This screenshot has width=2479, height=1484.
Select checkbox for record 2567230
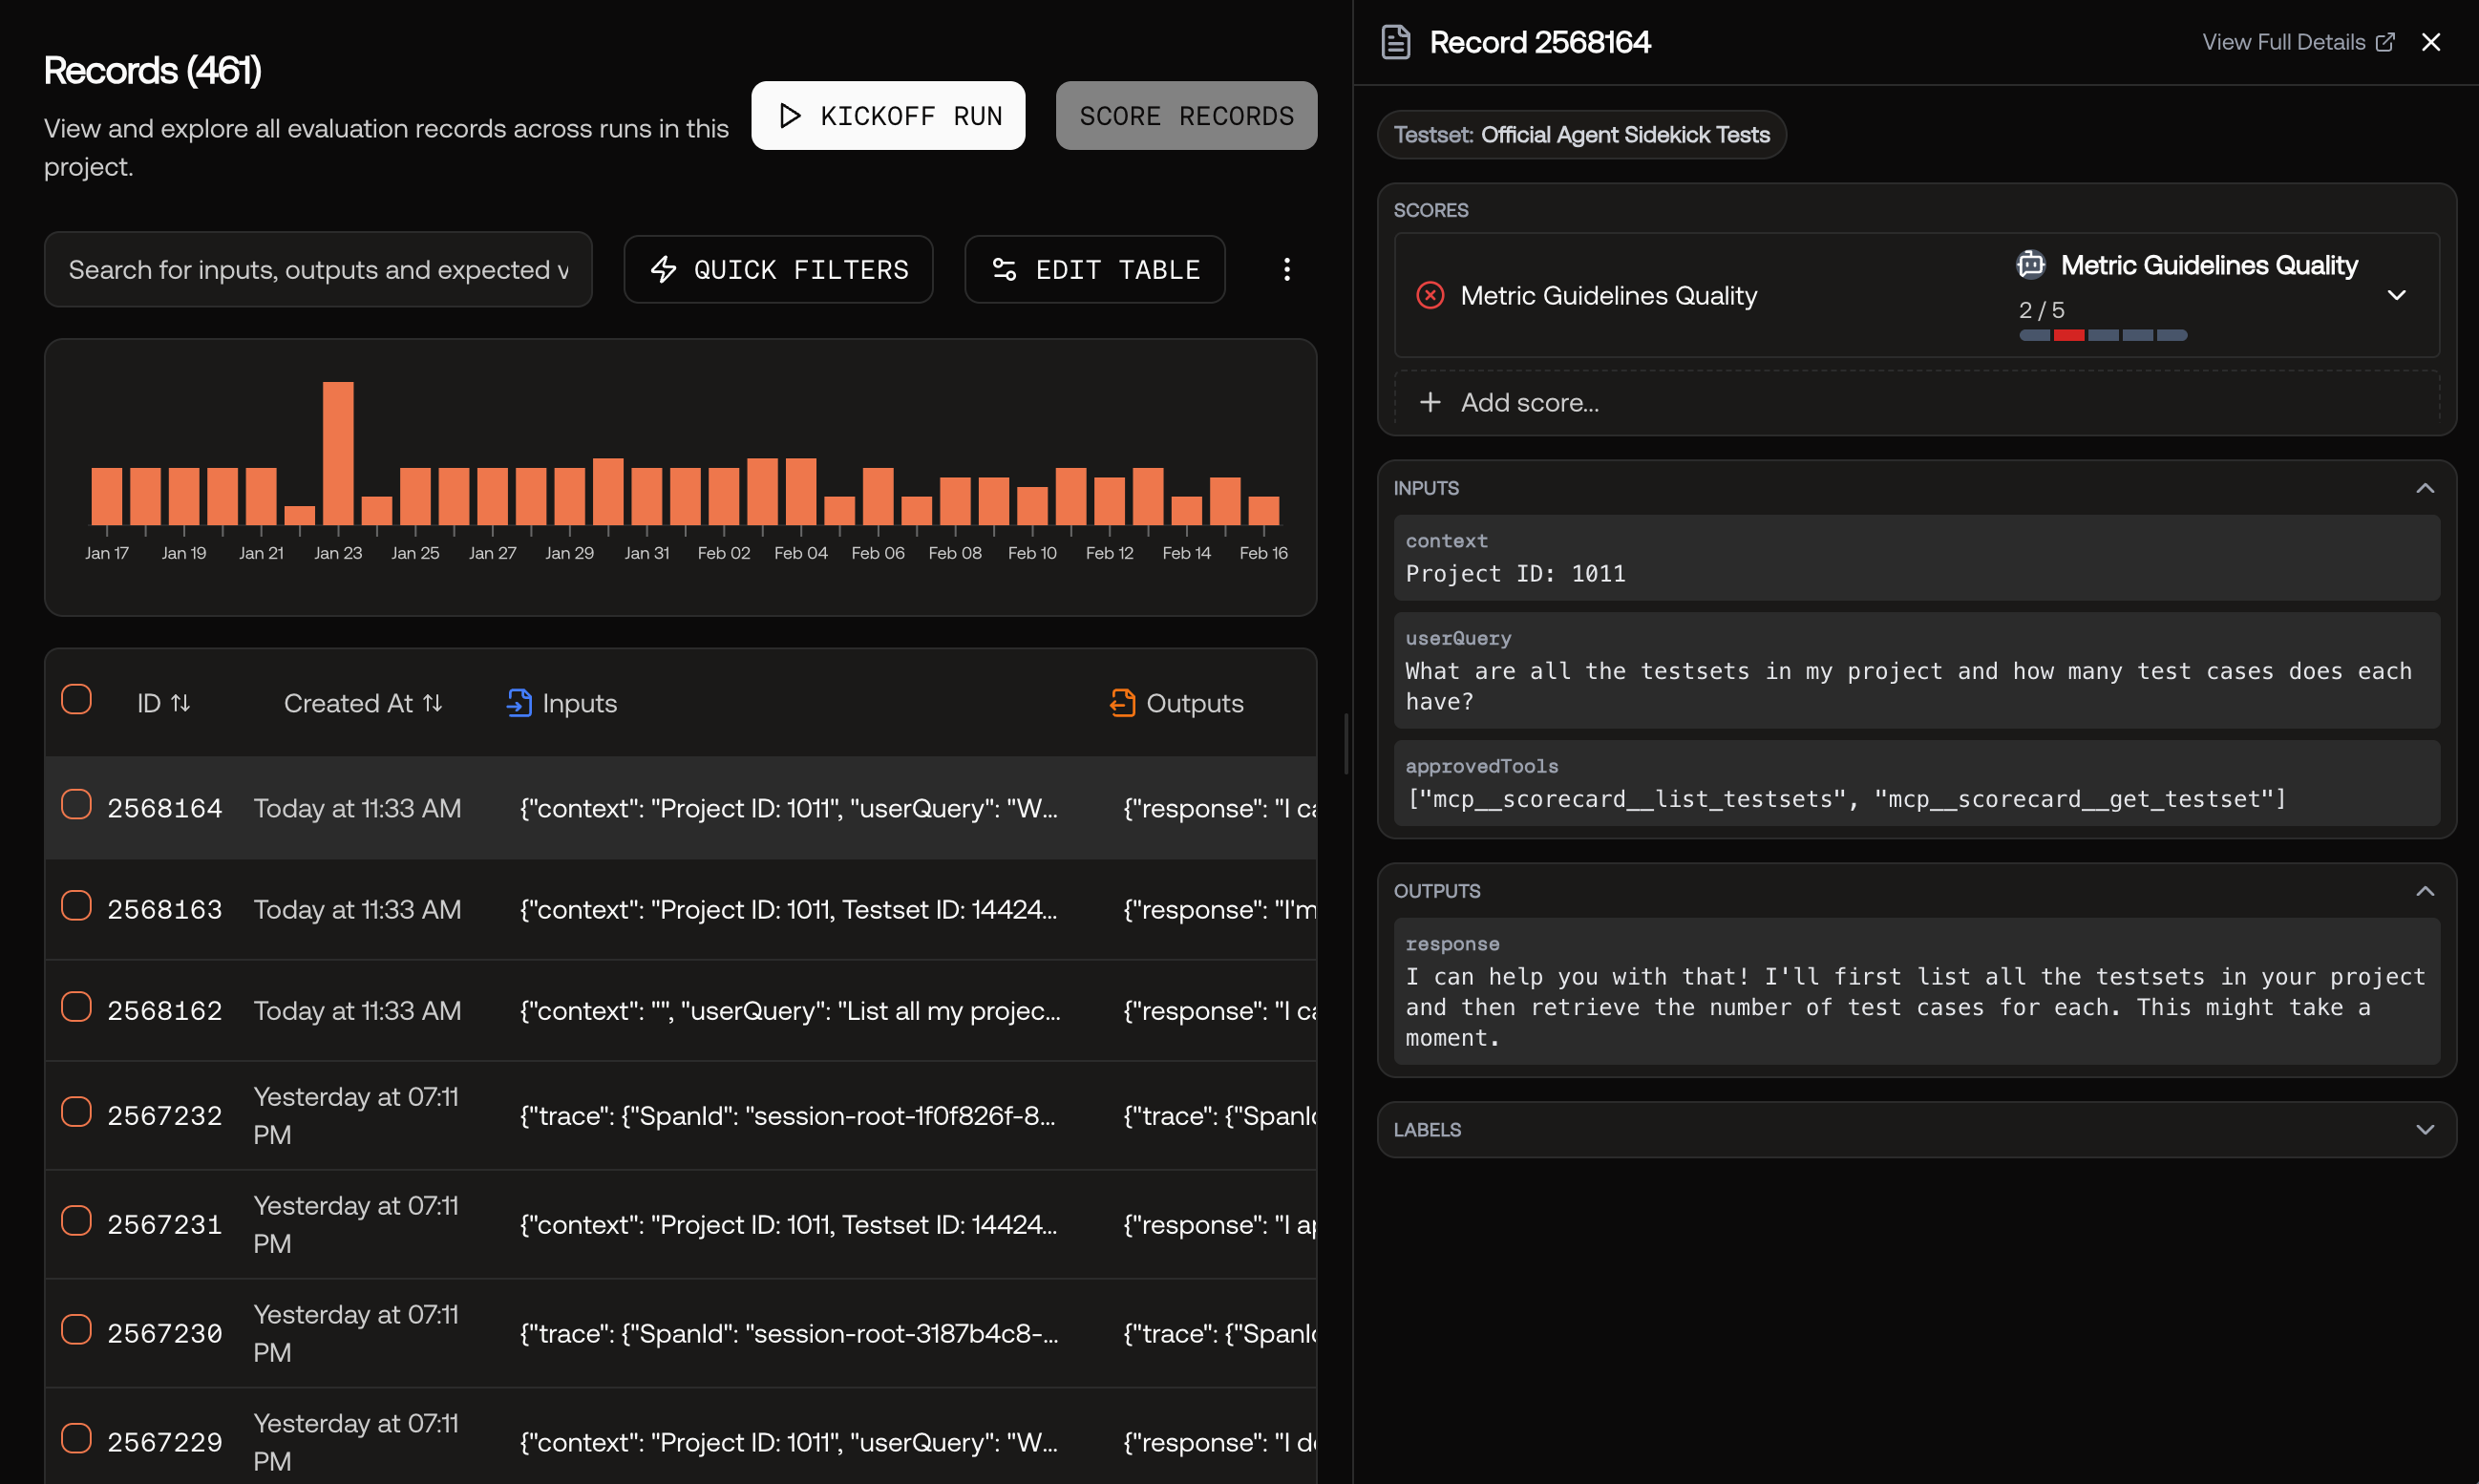pos(76,1329)
